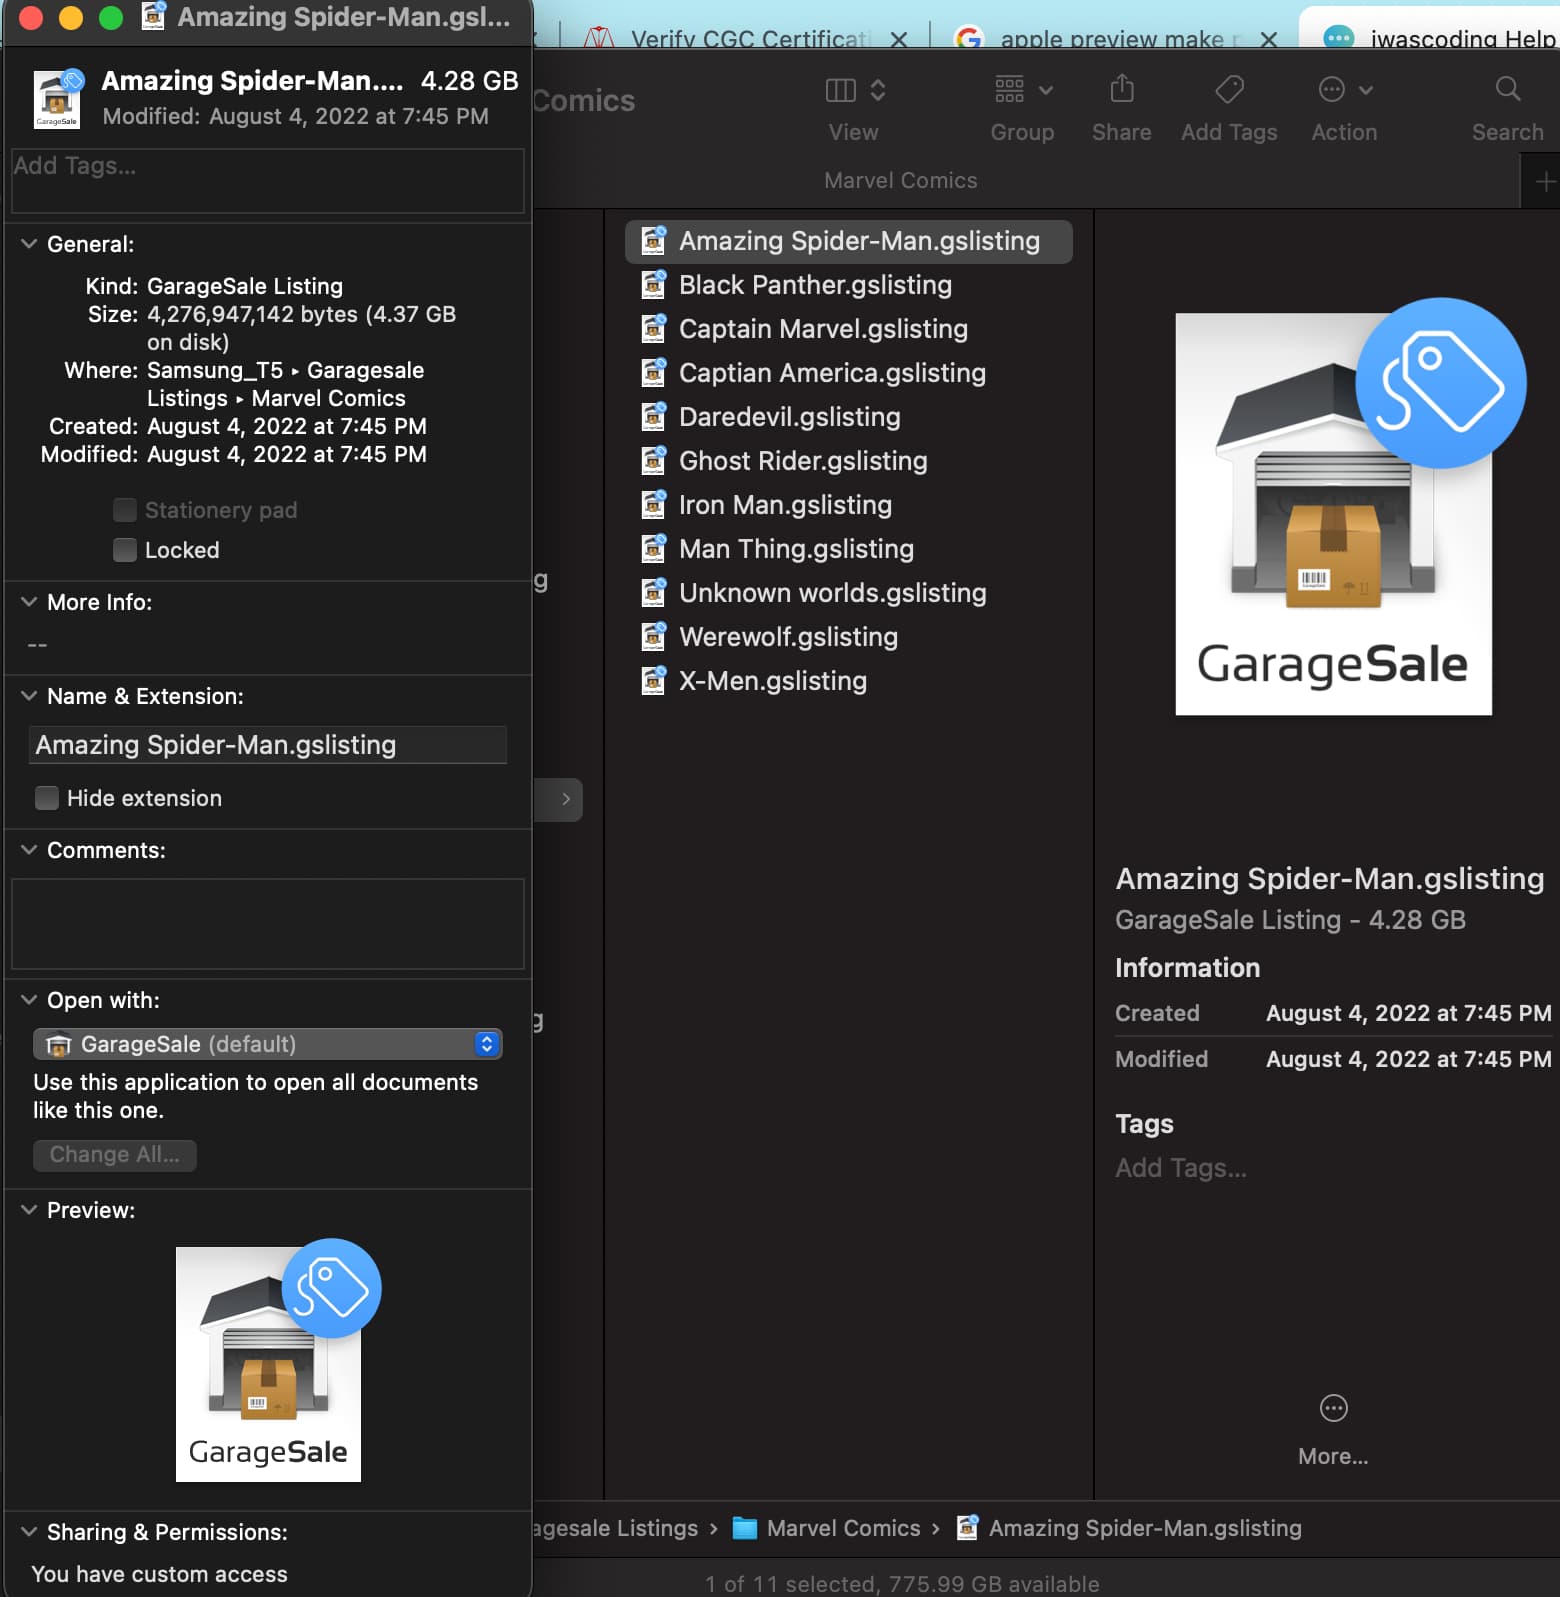Toggle the View options stepper arrows
This screenshot has height=1597, width=1560.
coord(878,91)
